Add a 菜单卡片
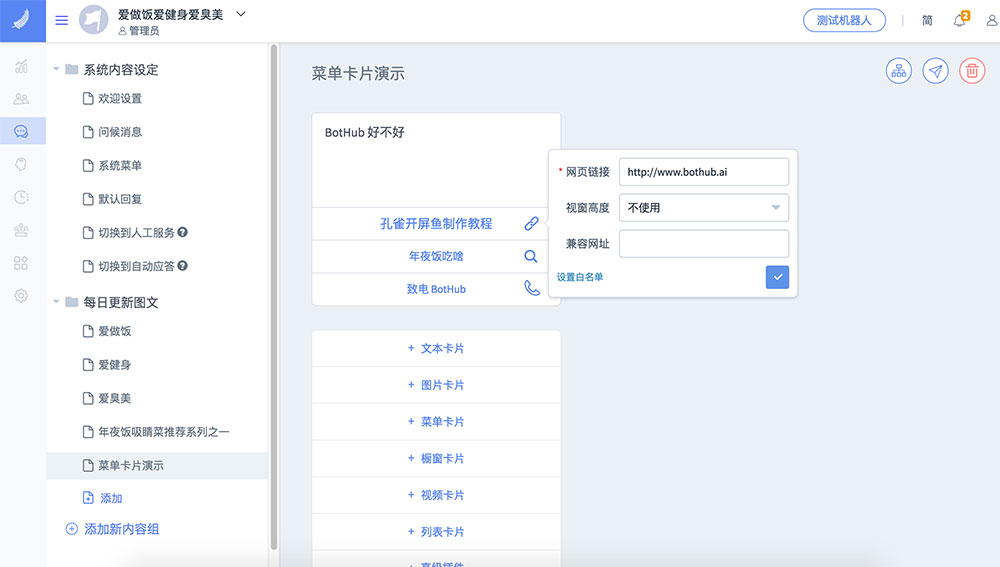The width and height of the screenshot is (1000, 567). pyautogui.click(x=436, y=422)
